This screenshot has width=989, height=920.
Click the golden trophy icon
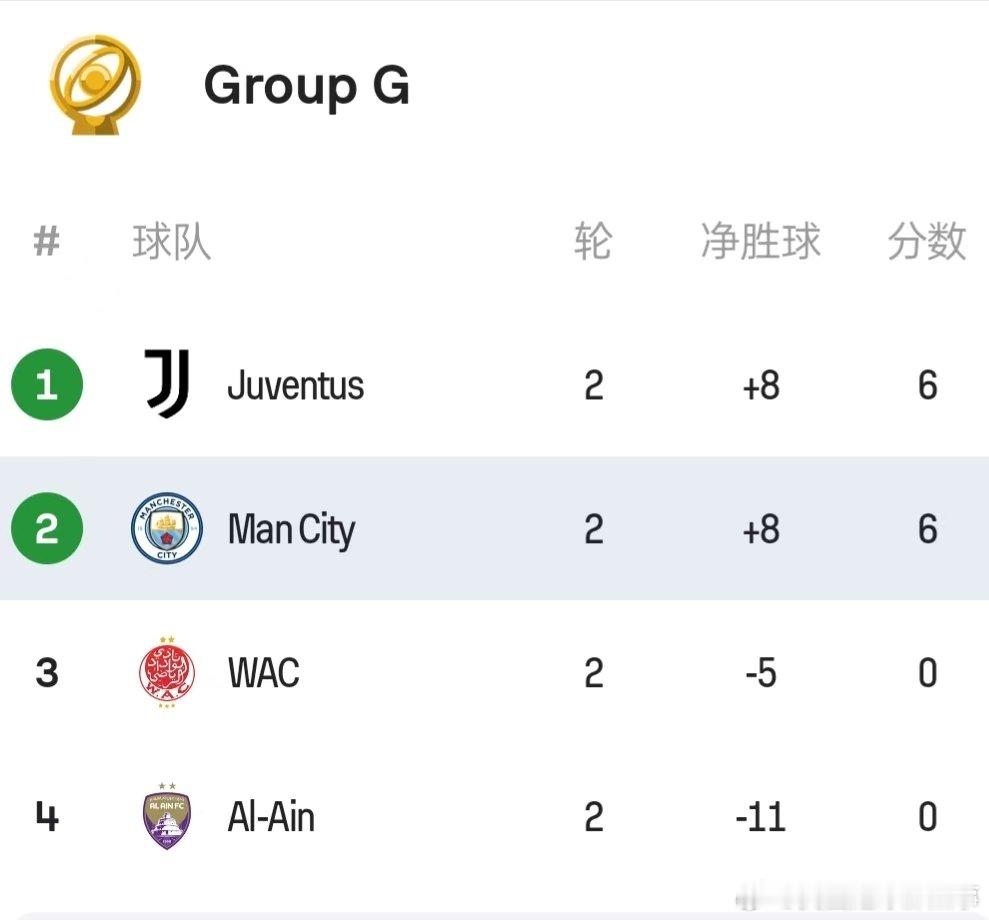95,84
